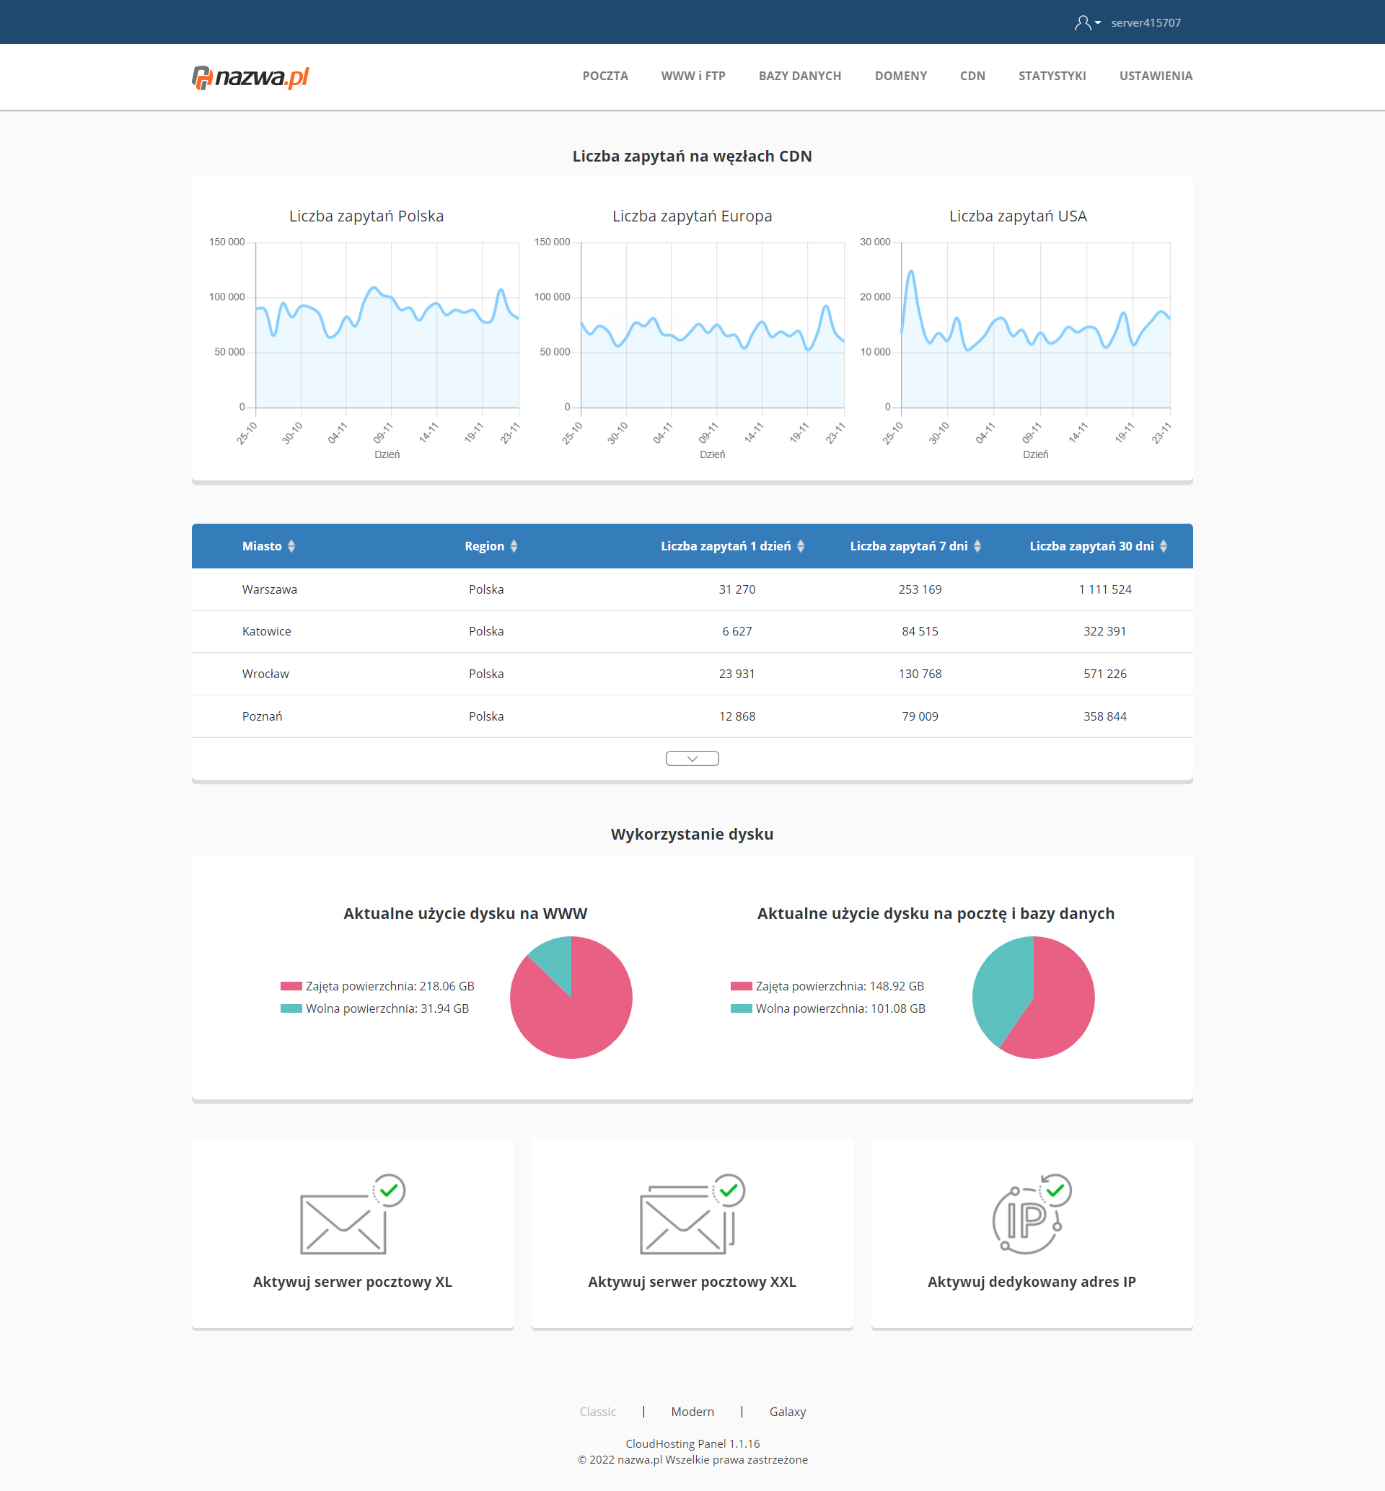The width and height of the screenshot is (1385, 1491).
Task: Open the BAZY DANYCH menu
Action: [x=800, y=76]
